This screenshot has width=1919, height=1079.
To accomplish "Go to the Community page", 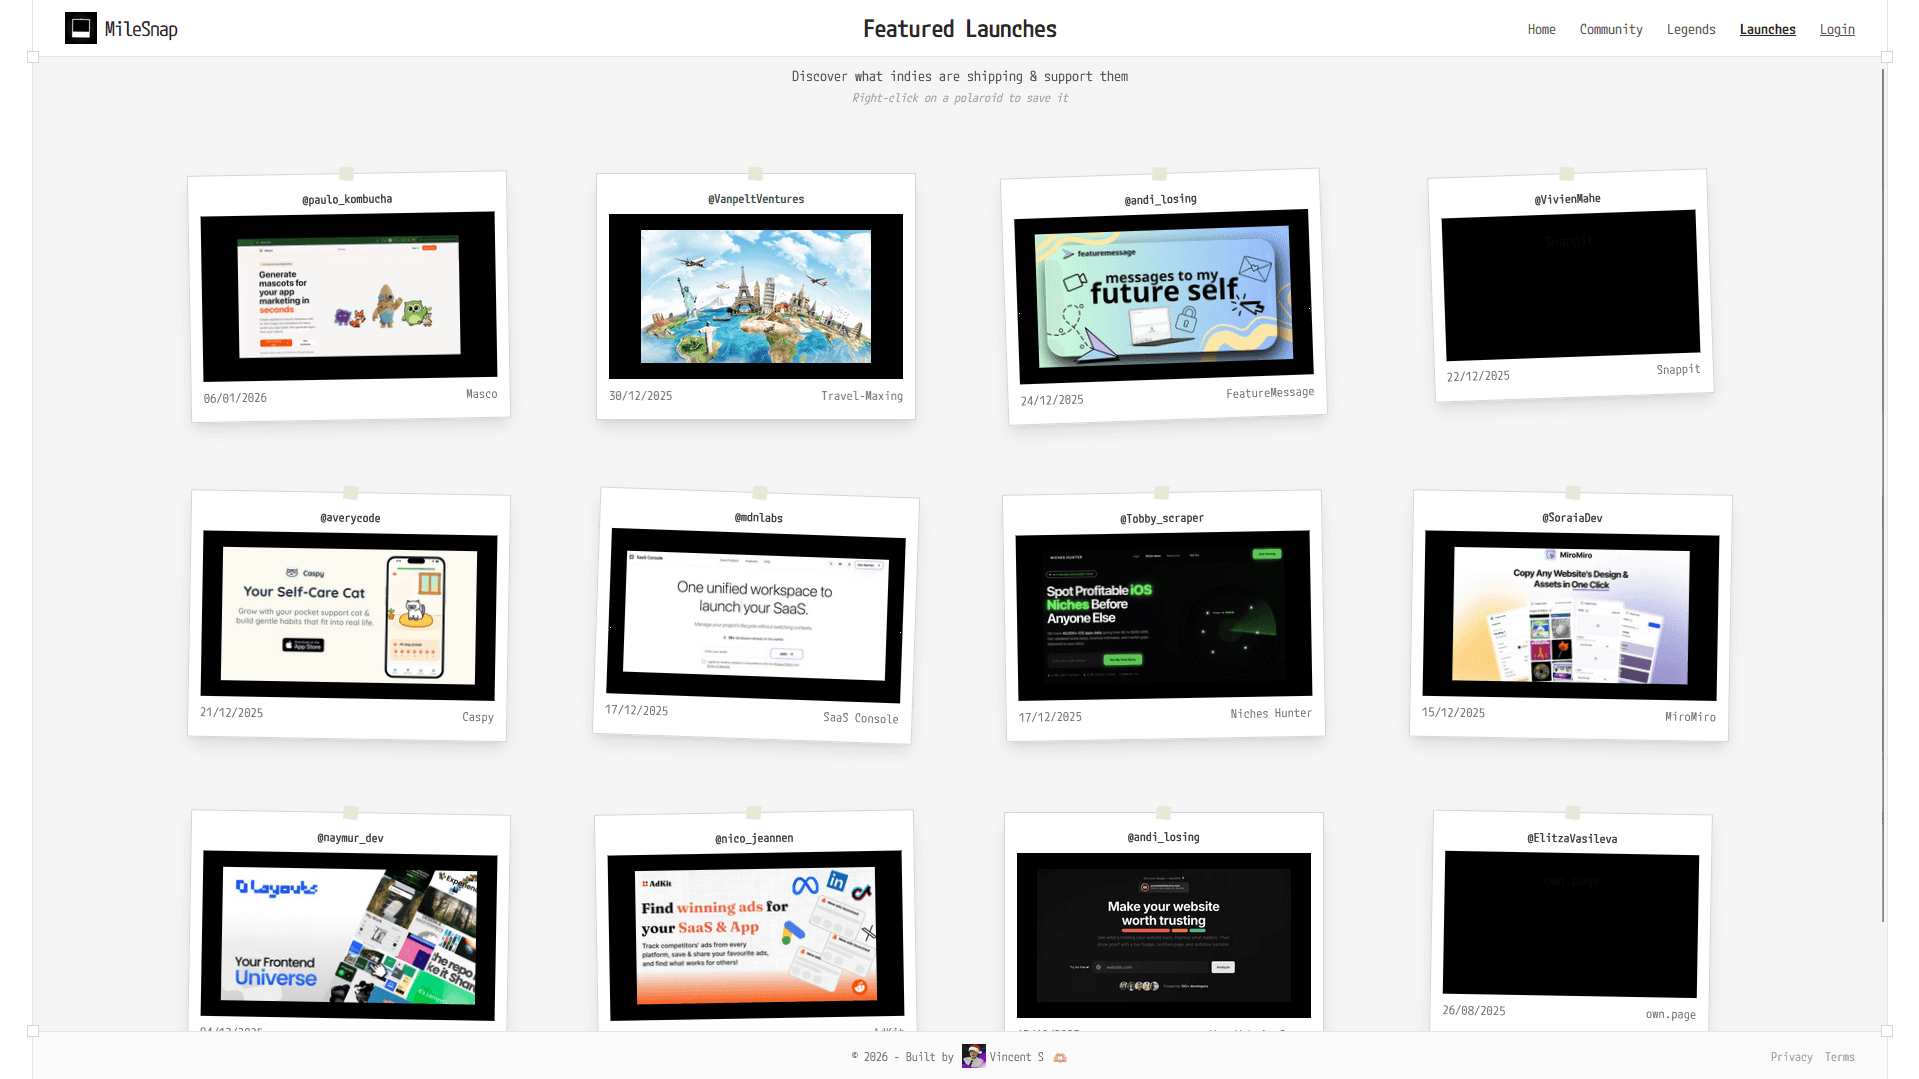I will coord(1610,29).
